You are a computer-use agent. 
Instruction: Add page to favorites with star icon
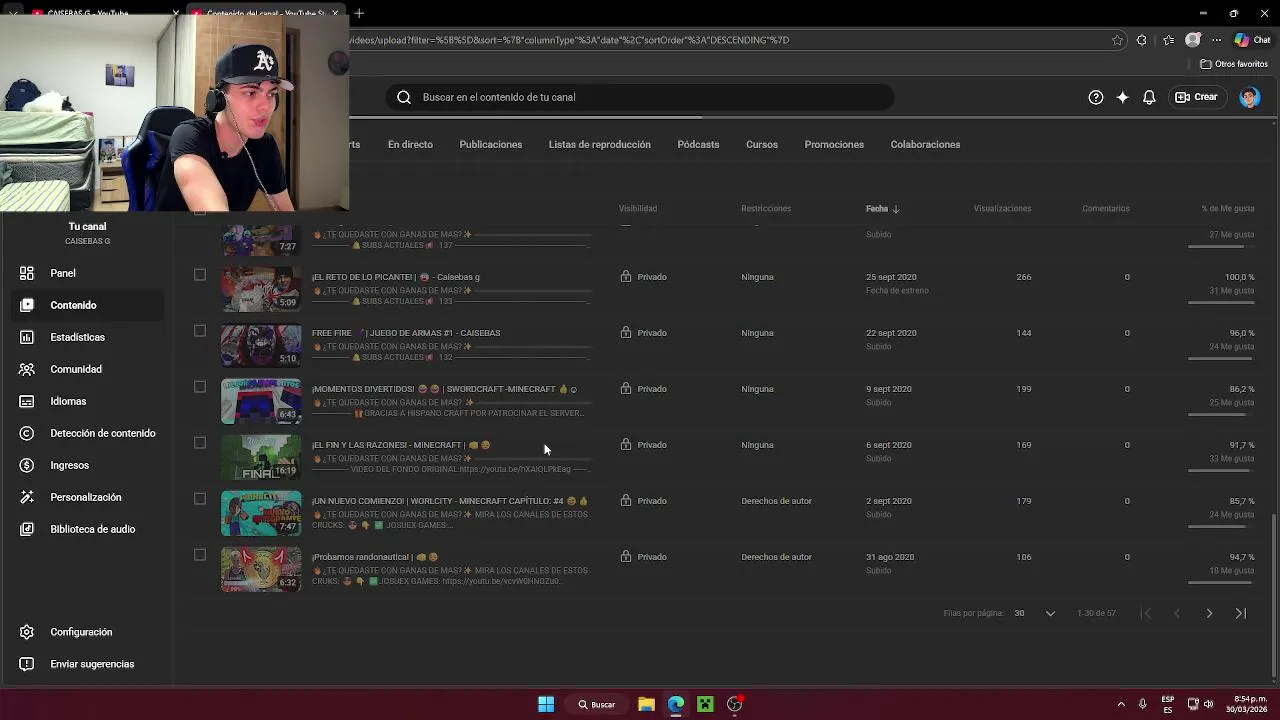tap(1117, 40)
